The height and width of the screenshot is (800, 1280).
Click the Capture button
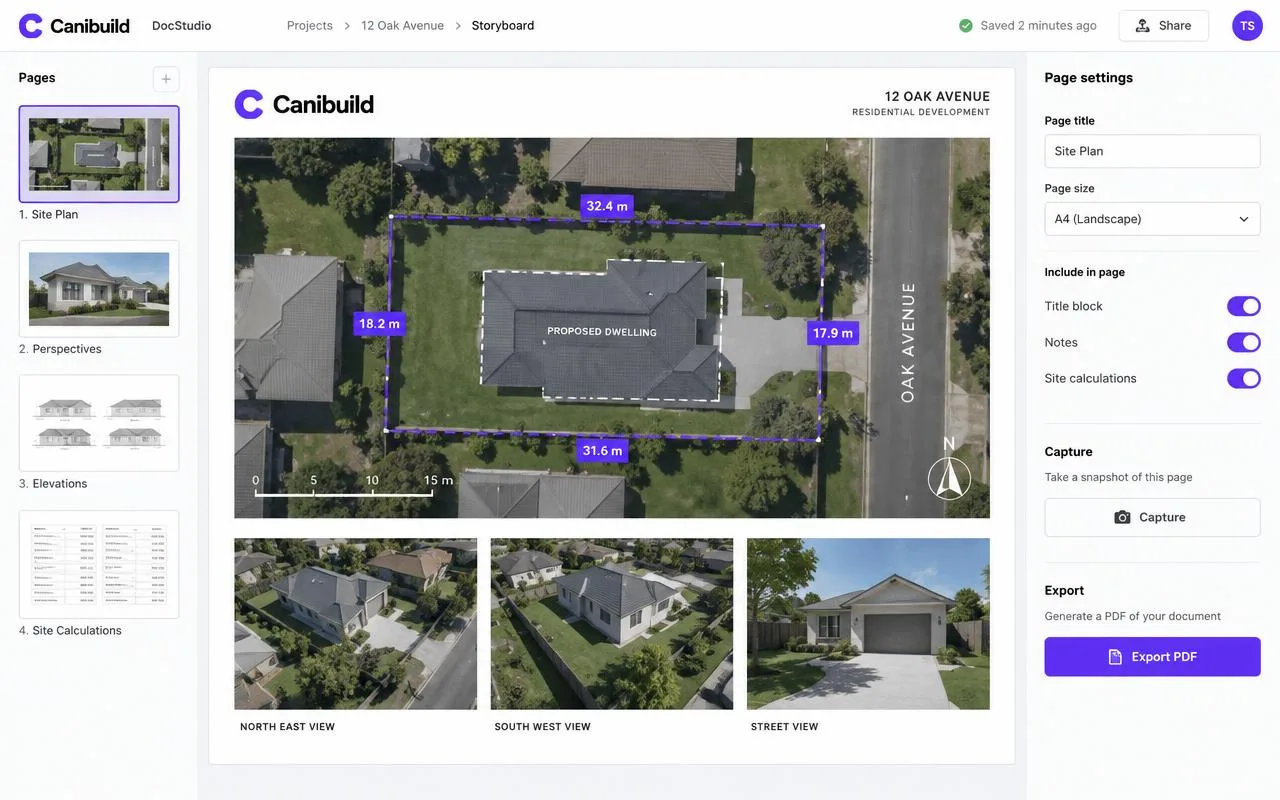tap(1152, 517)
